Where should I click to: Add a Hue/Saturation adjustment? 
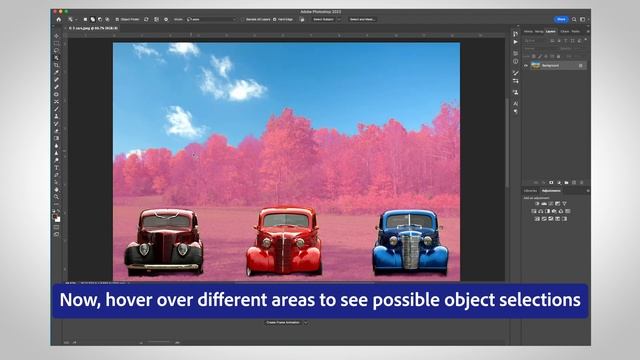click(x=533, y=211)
